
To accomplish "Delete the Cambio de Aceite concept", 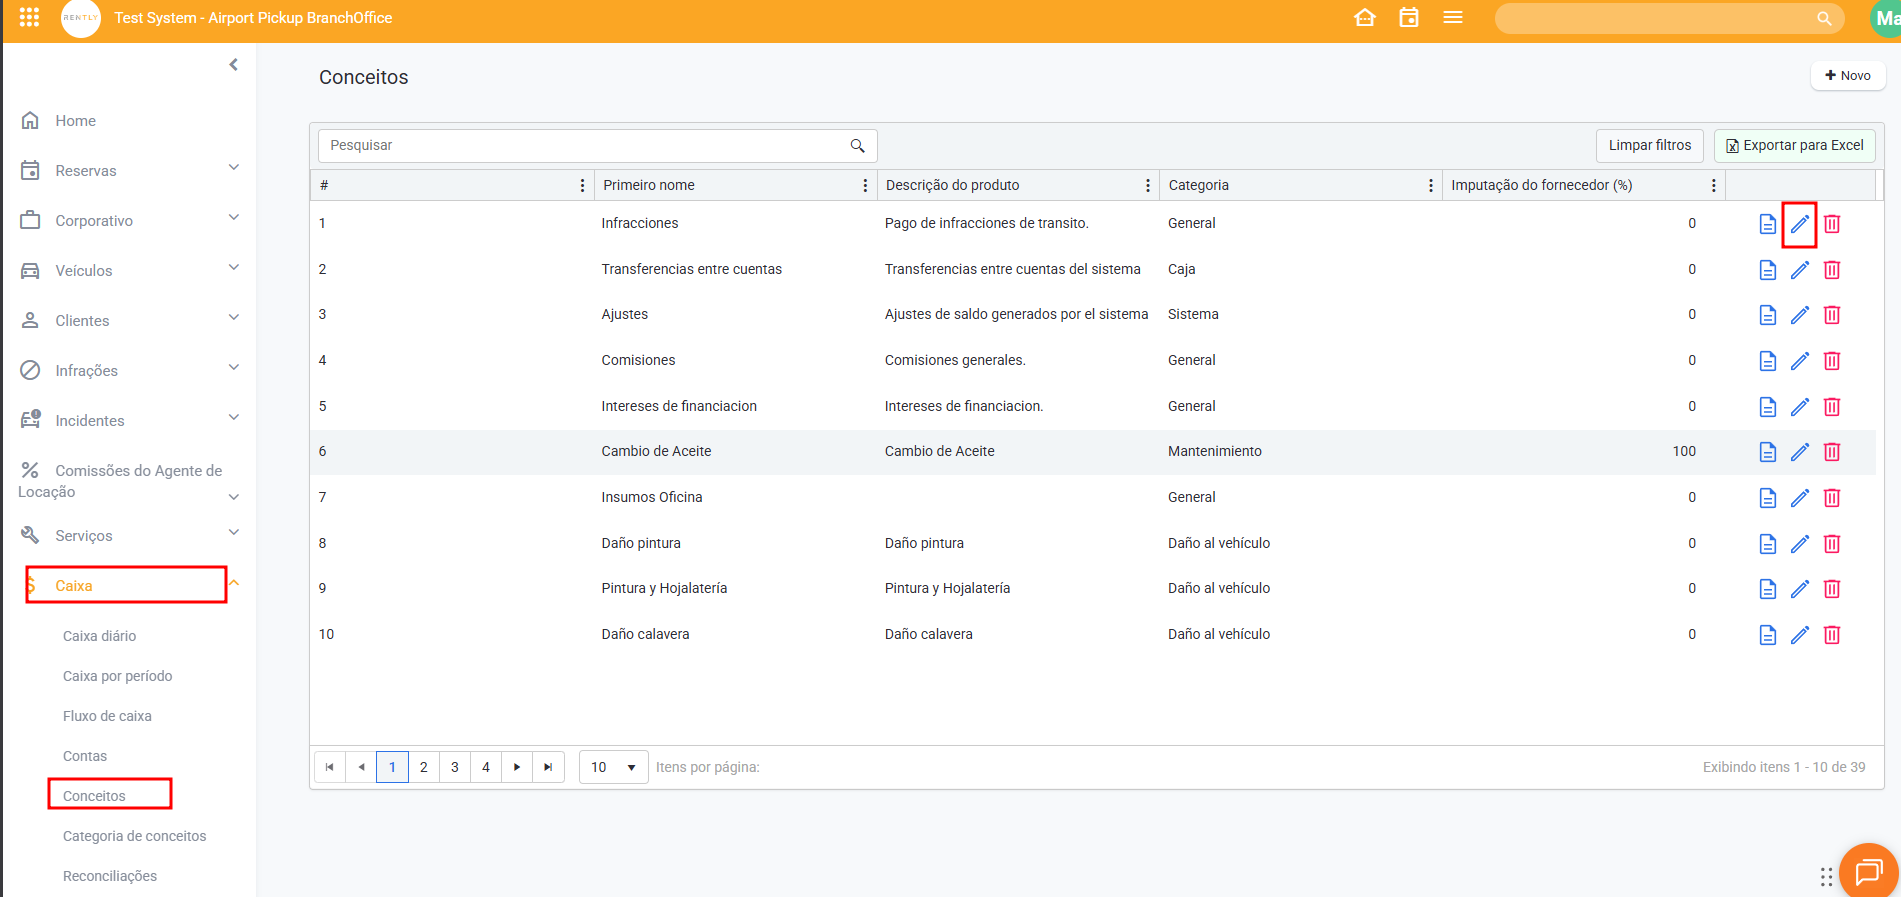I will pyautogui.click(x=1831, y=452).
